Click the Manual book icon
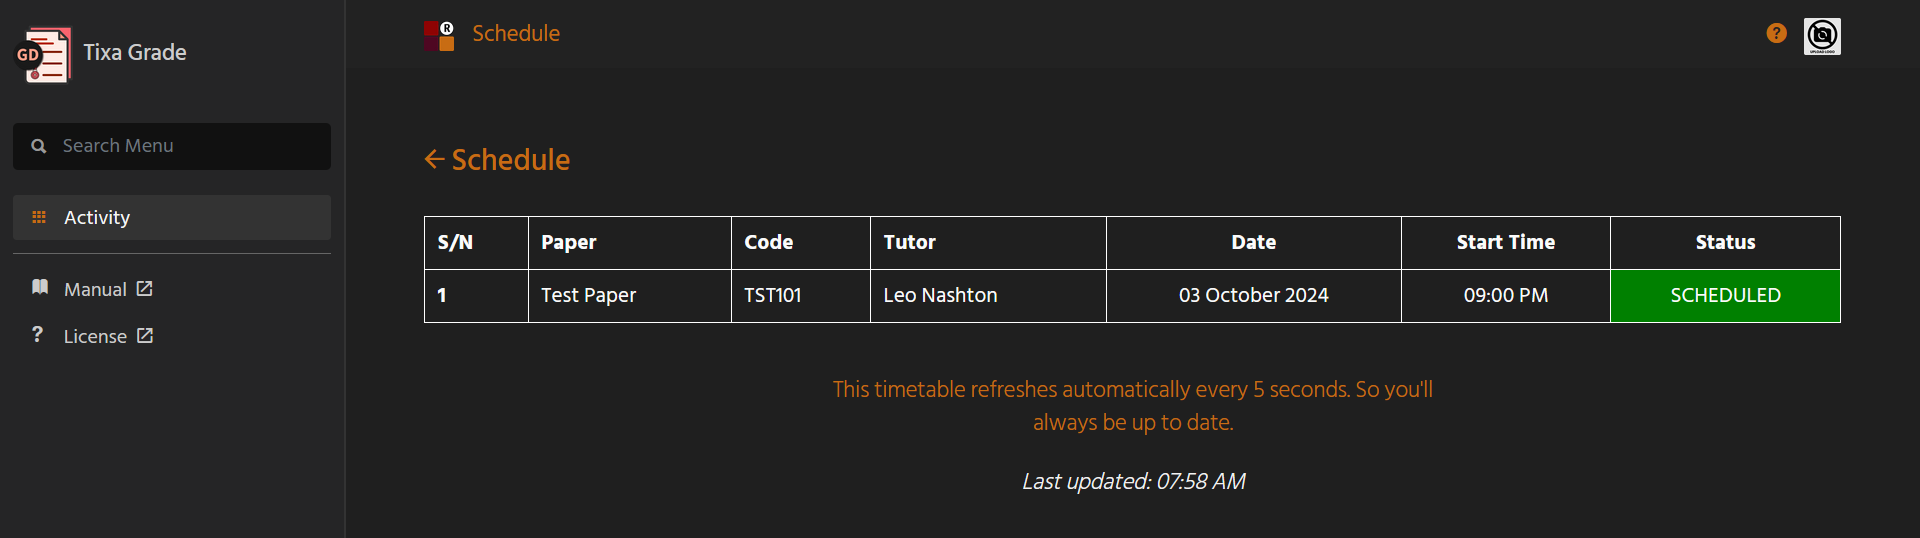Image resolution: width=1920 pixels, height=538 pixels. pyautogui.click(x=40, y=288)
